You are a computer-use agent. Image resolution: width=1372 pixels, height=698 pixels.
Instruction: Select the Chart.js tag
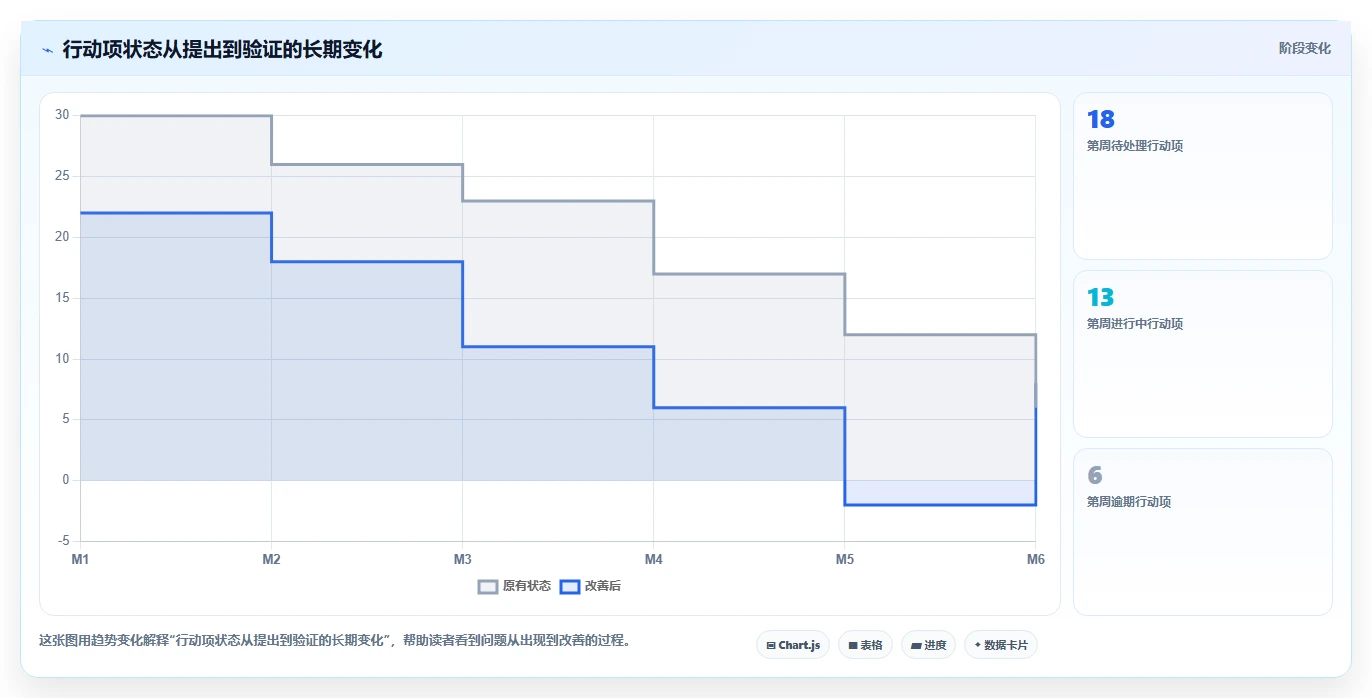point(793,645)
